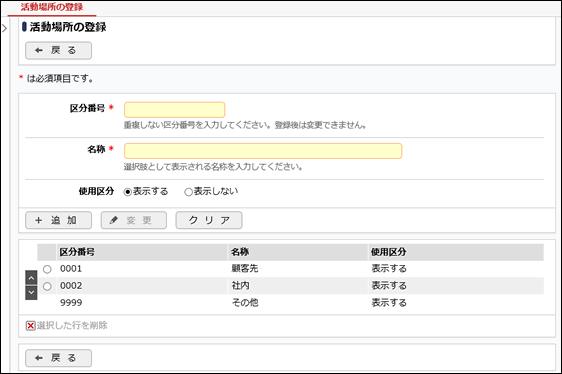The width and height of the screenshot is (562, 374).
Task: Select the 表示しない radio button
Action: [188, 192]
